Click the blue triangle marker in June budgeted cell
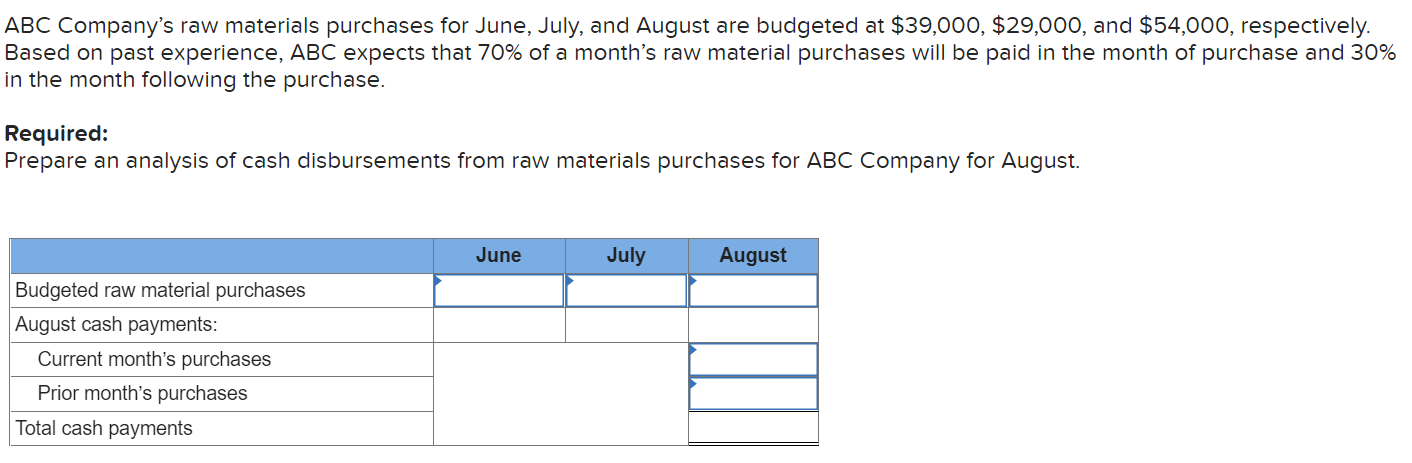 tap(438, 279)
